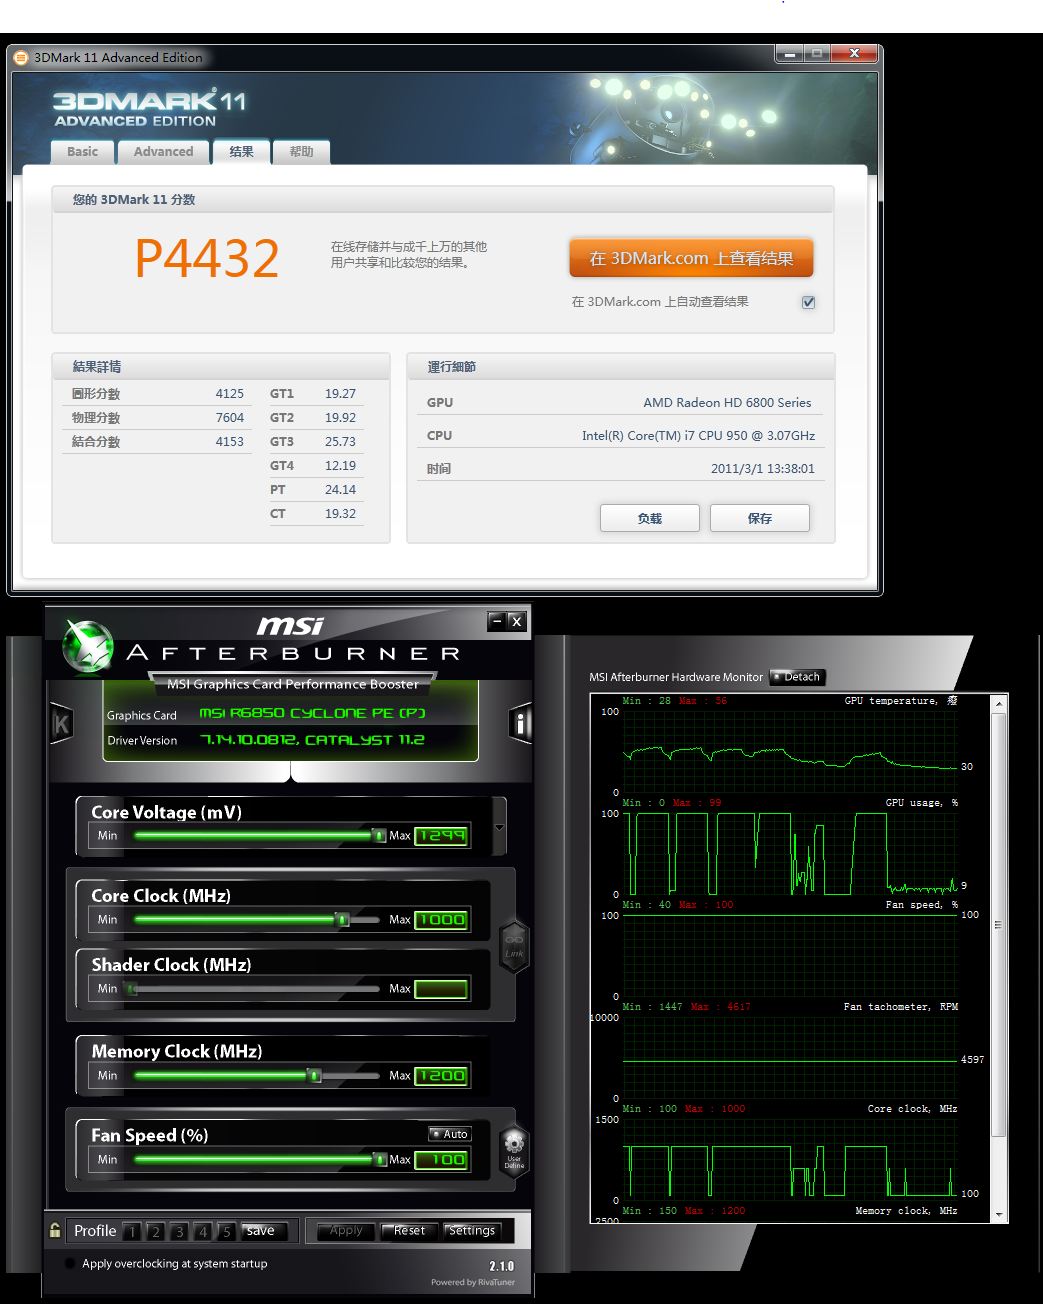
Task: Click the hardware monitor scrollbar up arrow
Action: (x=998, y=704)
